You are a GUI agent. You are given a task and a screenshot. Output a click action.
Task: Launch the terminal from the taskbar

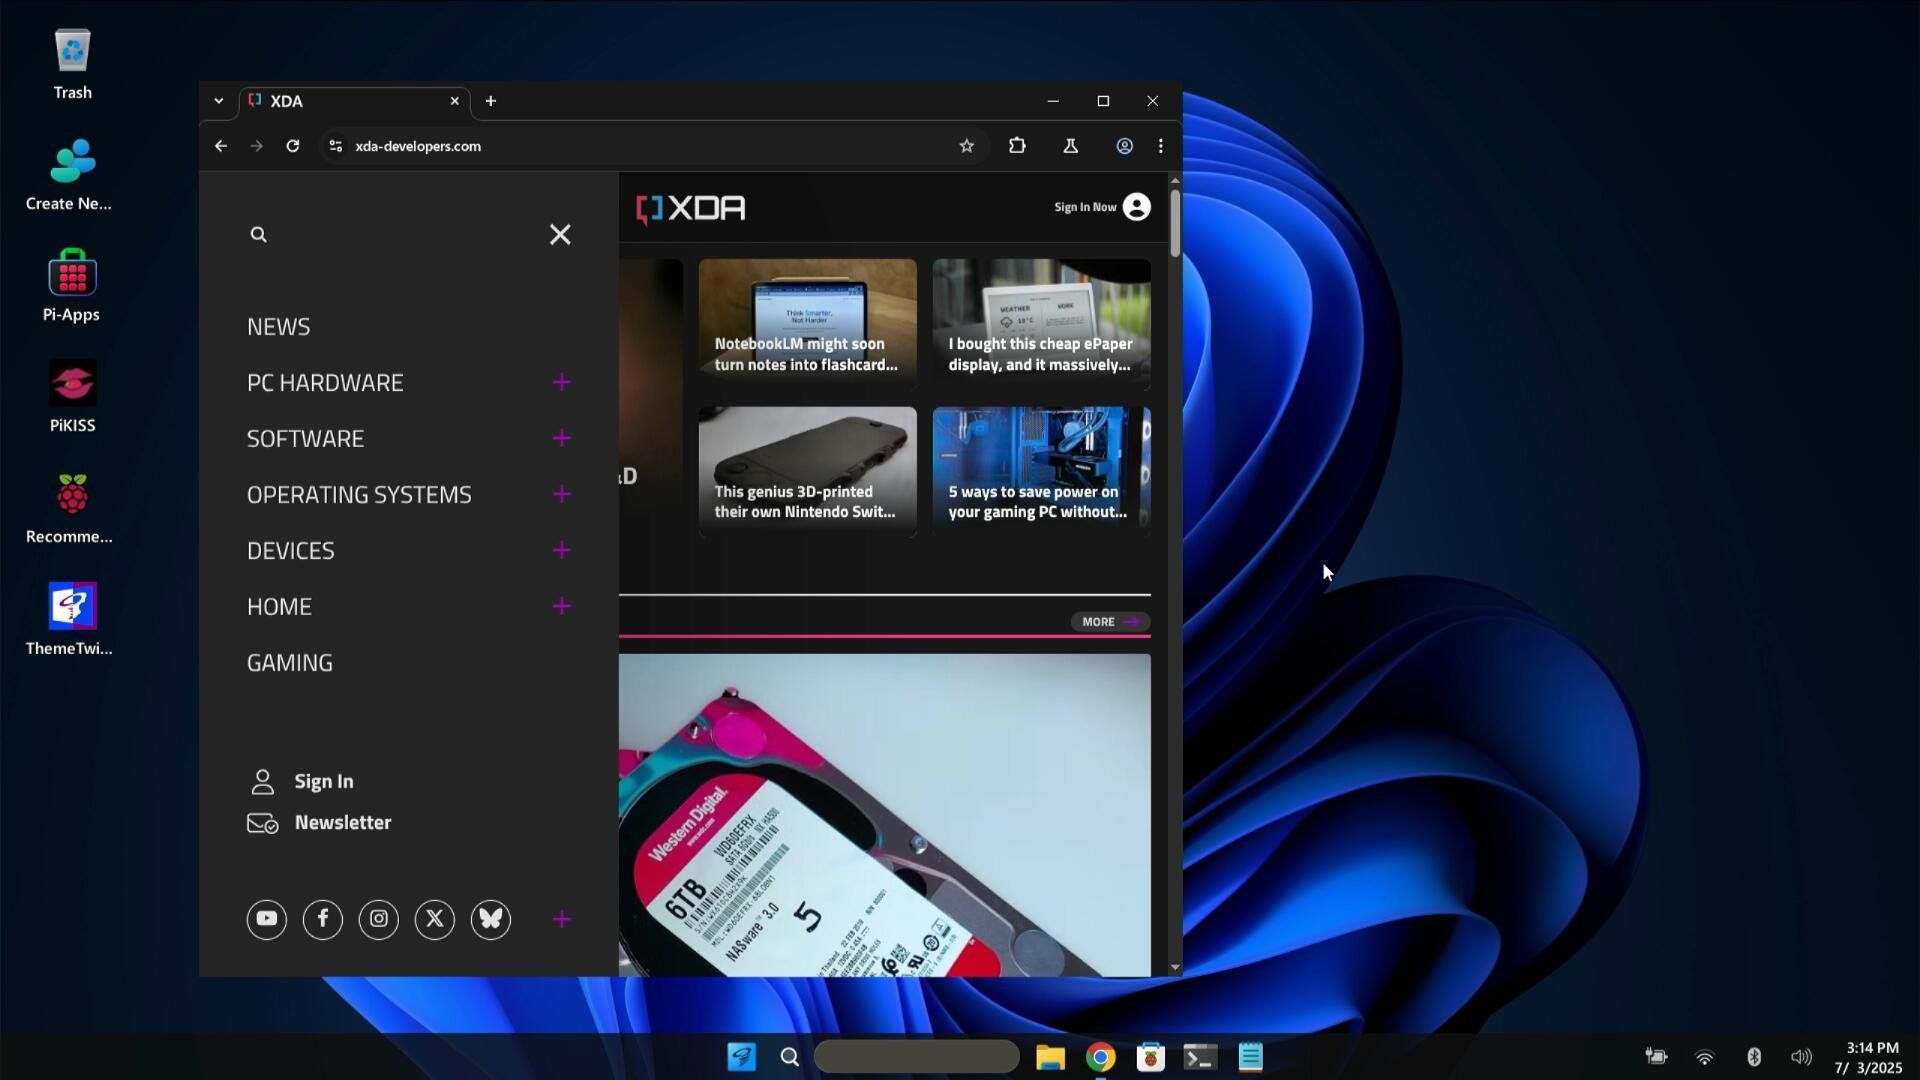click(x=1200, y=1056)
